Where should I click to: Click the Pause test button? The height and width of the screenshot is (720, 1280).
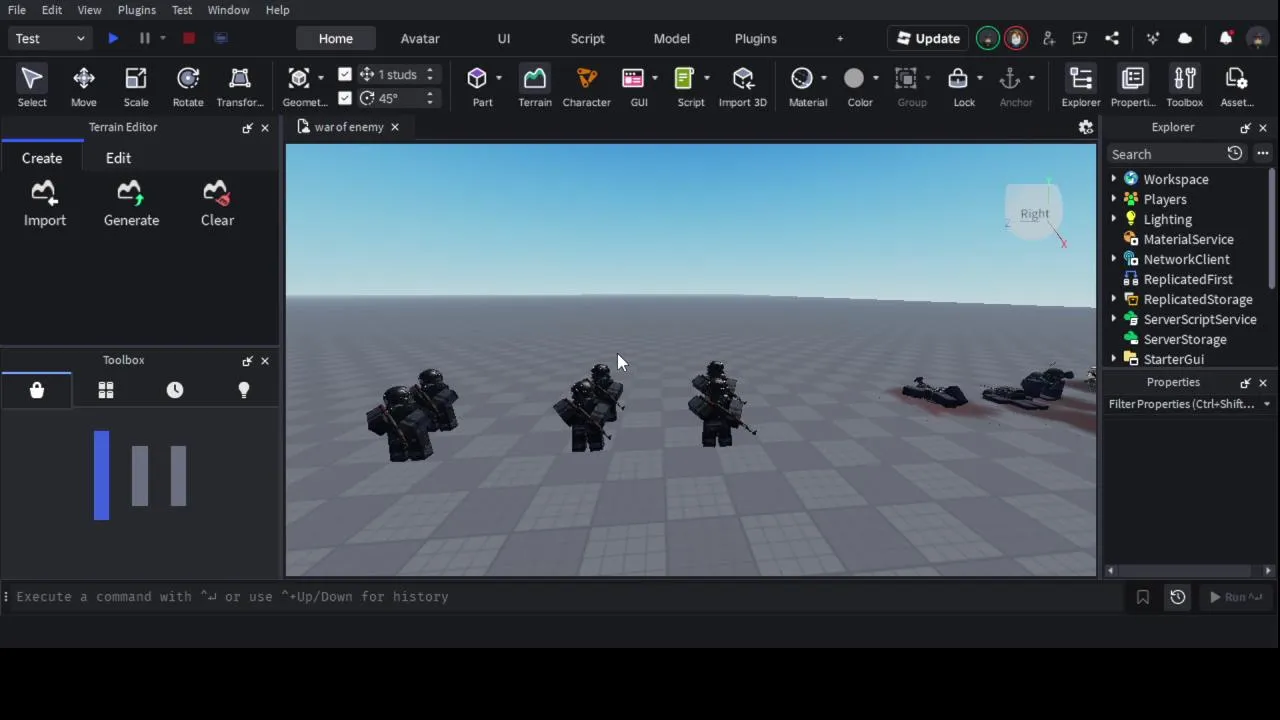(x=144, y=38)
